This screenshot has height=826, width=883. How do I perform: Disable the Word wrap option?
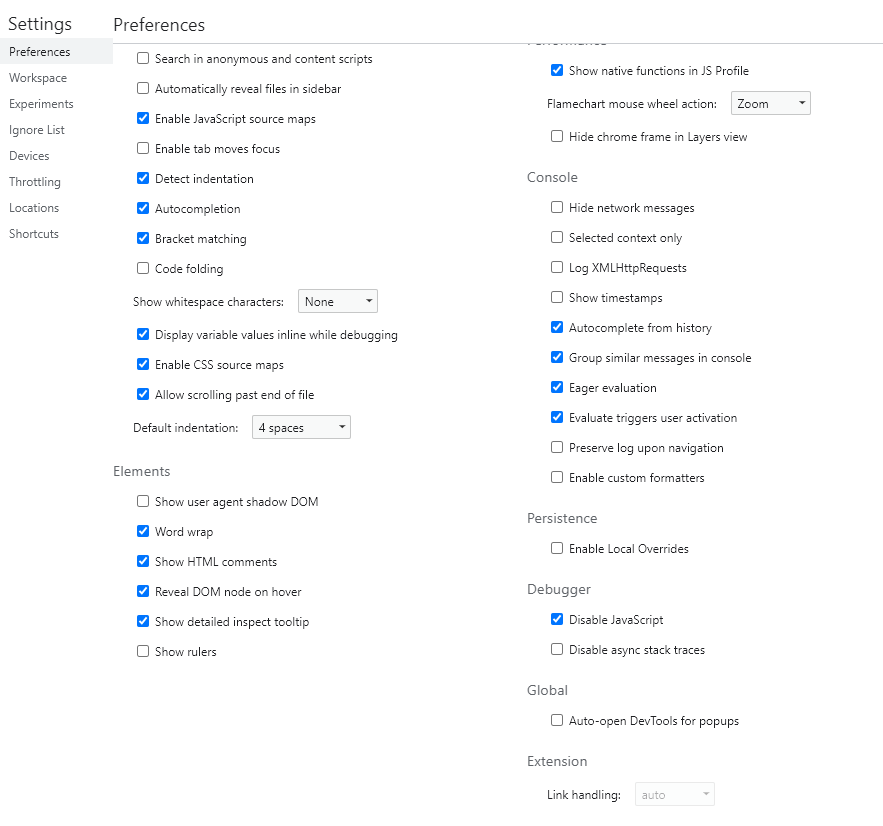pos(143,531)
